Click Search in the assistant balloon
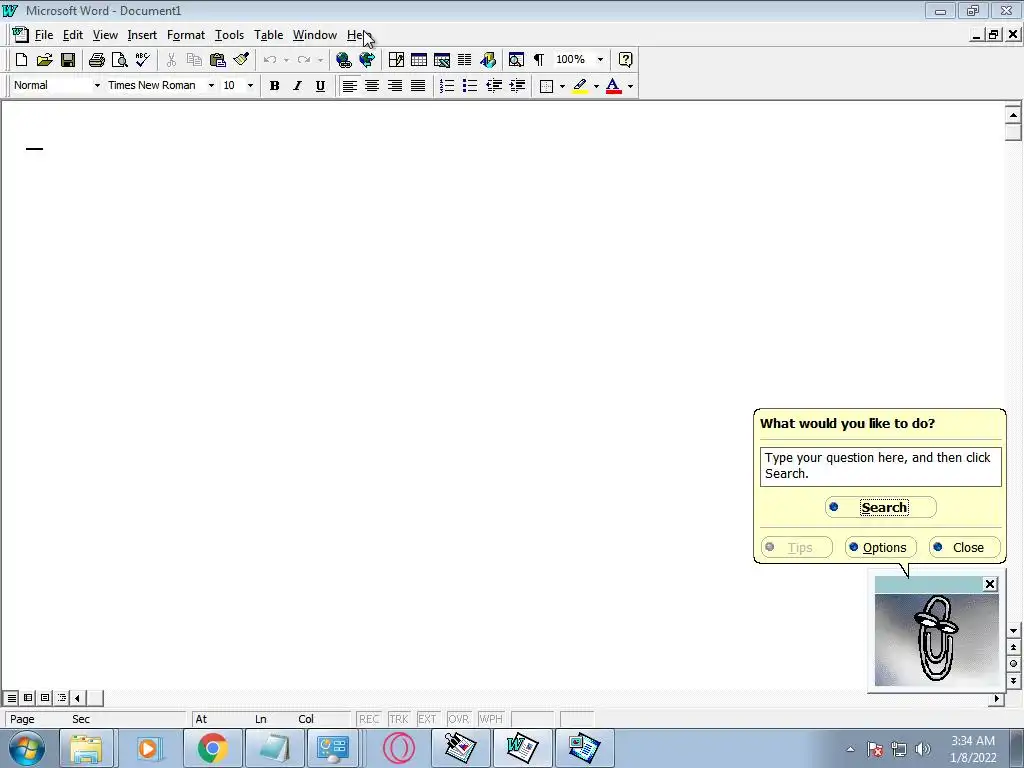Screen dimensions: 1024x768 (880, 507)
